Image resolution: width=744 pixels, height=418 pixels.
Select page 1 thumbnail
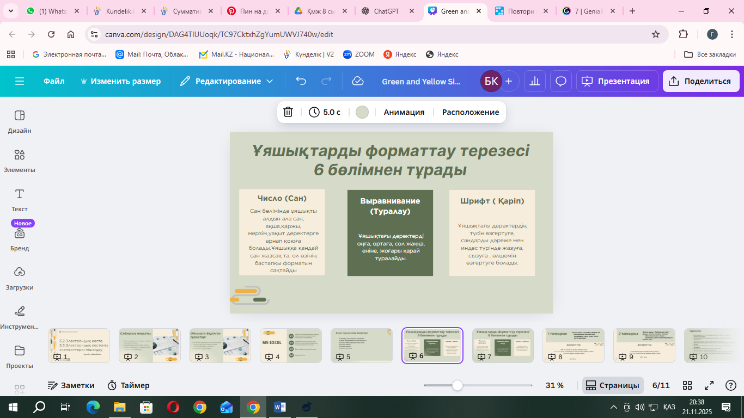tap(79, 345)
